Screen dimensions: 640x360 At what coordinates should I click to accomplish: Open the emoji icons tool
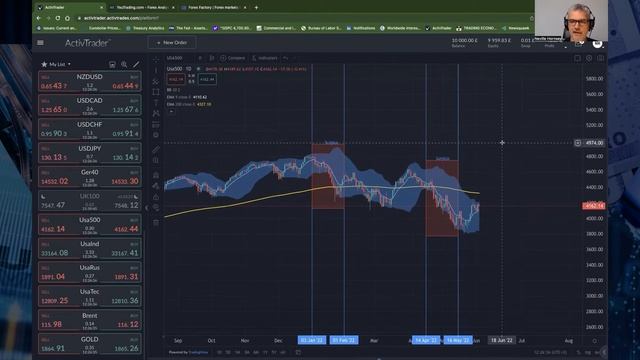coord(156,135)
